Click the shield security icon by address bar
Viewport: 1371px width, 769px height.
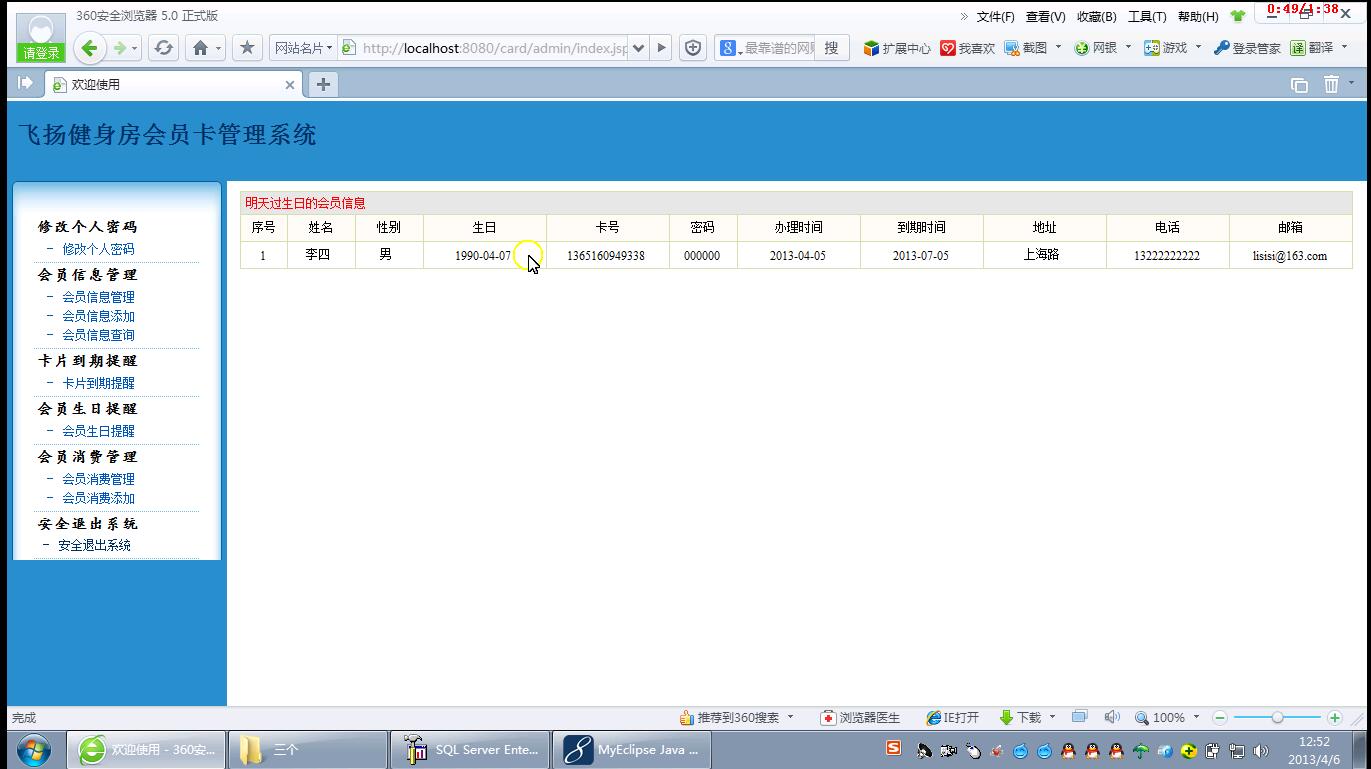click(x=693, y=48)
